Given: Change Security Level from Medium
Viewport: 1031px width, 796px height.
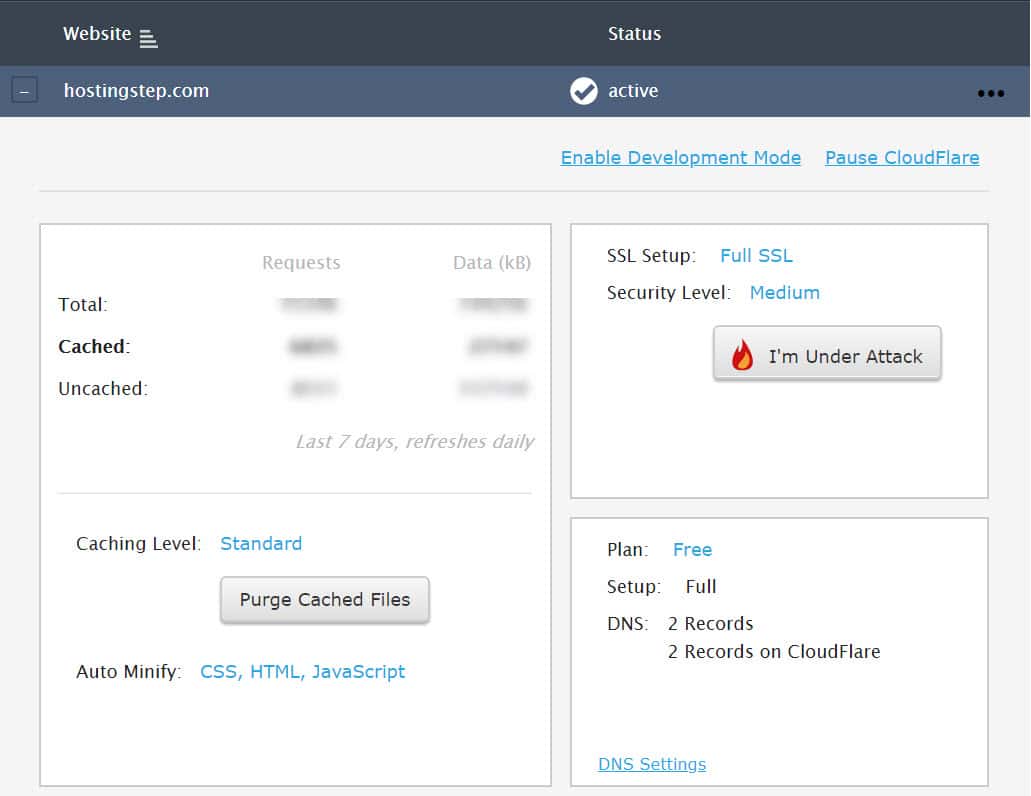Looking at the screenshot, I should pyautogui.click(x=784, y=293).
